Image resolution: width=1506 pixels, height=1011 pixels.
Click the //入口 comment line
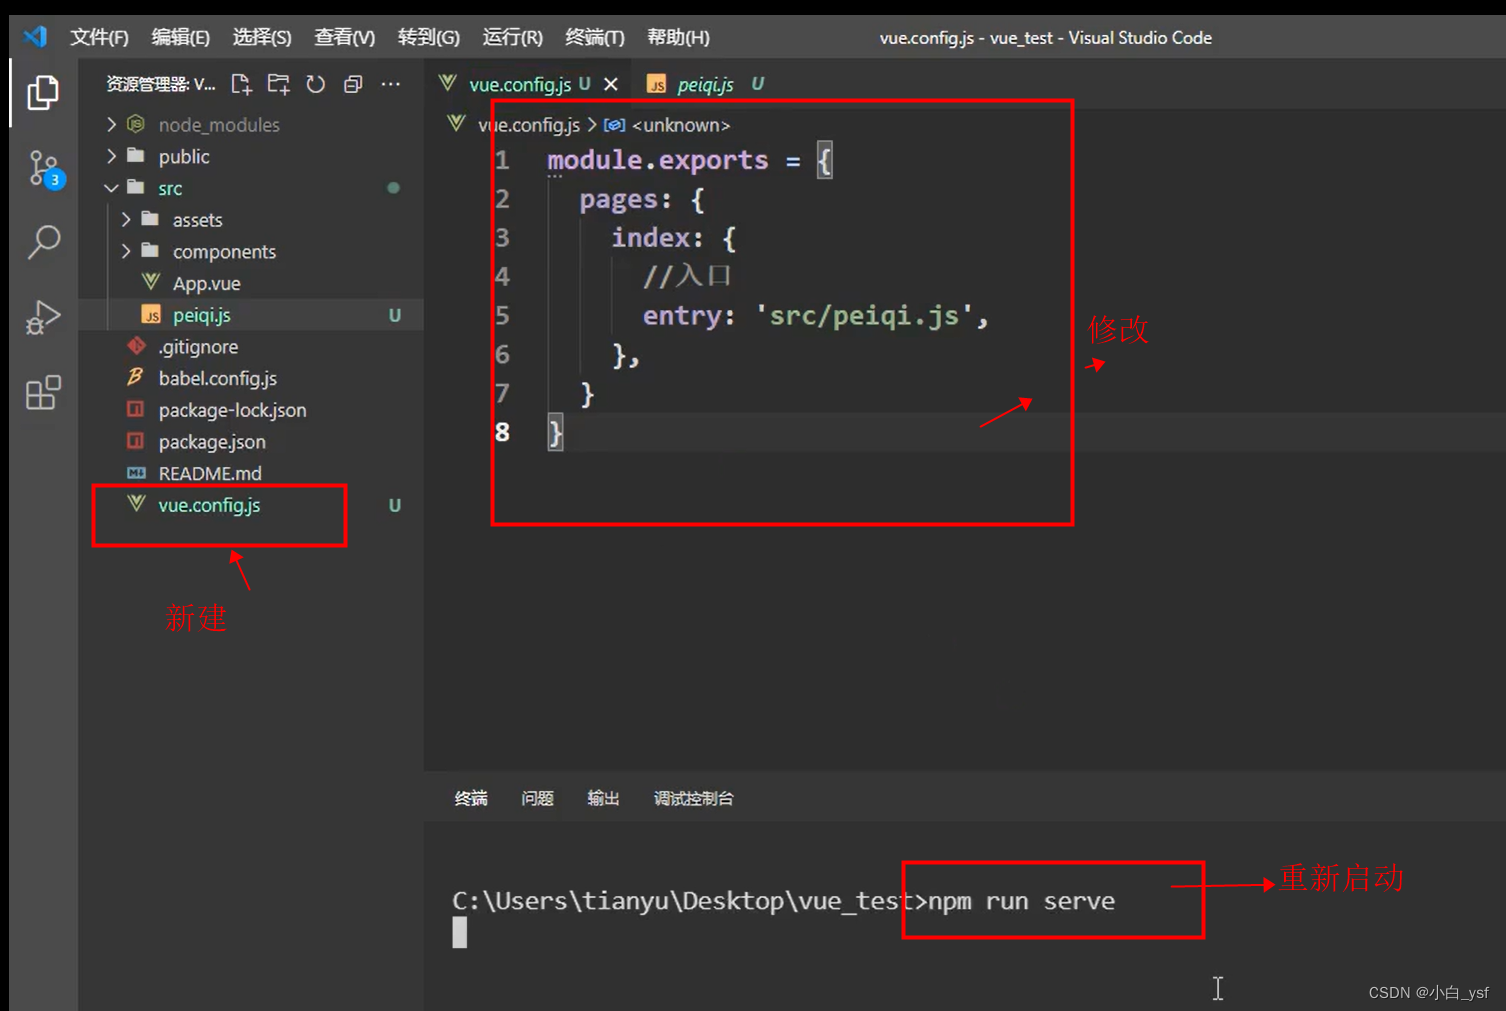tap(688, 276)
